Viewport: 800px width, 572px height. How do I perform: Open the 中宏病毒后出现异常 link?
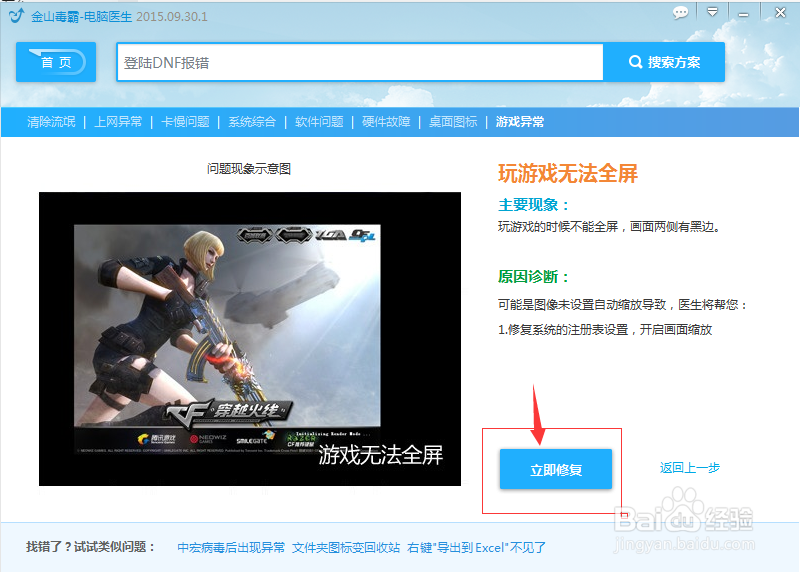click(231, 548)
